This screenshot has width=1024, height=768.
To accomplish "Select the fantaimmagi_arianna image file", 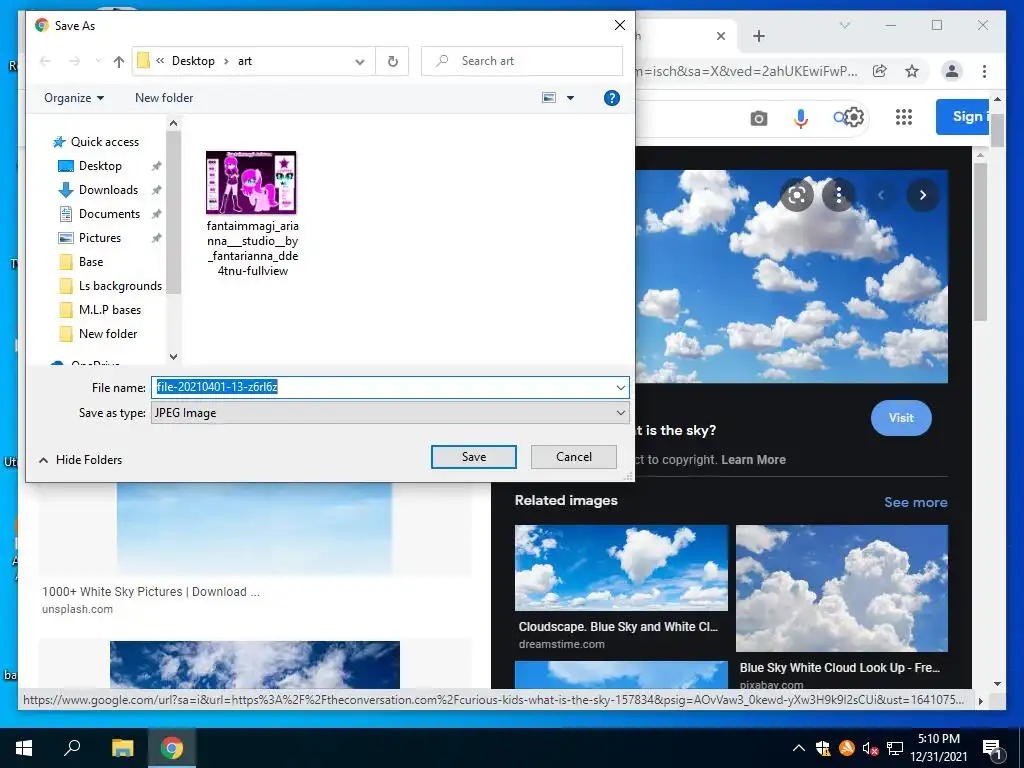I will [252, 214].
